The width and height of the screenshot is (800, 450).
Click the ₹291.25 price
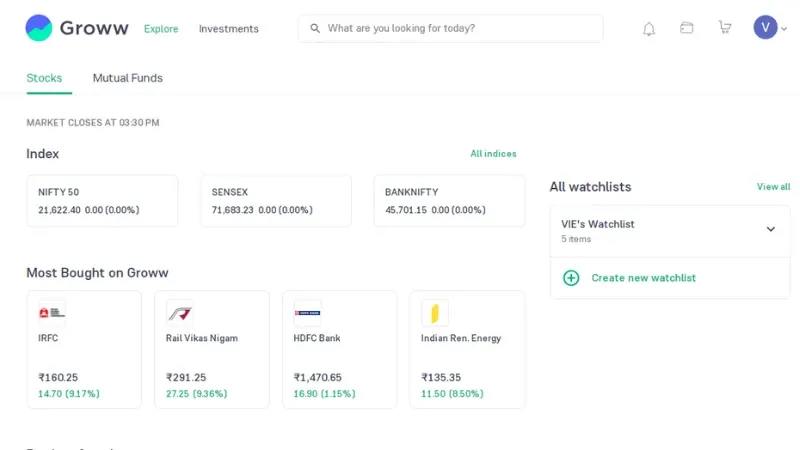tap(186, 378)
